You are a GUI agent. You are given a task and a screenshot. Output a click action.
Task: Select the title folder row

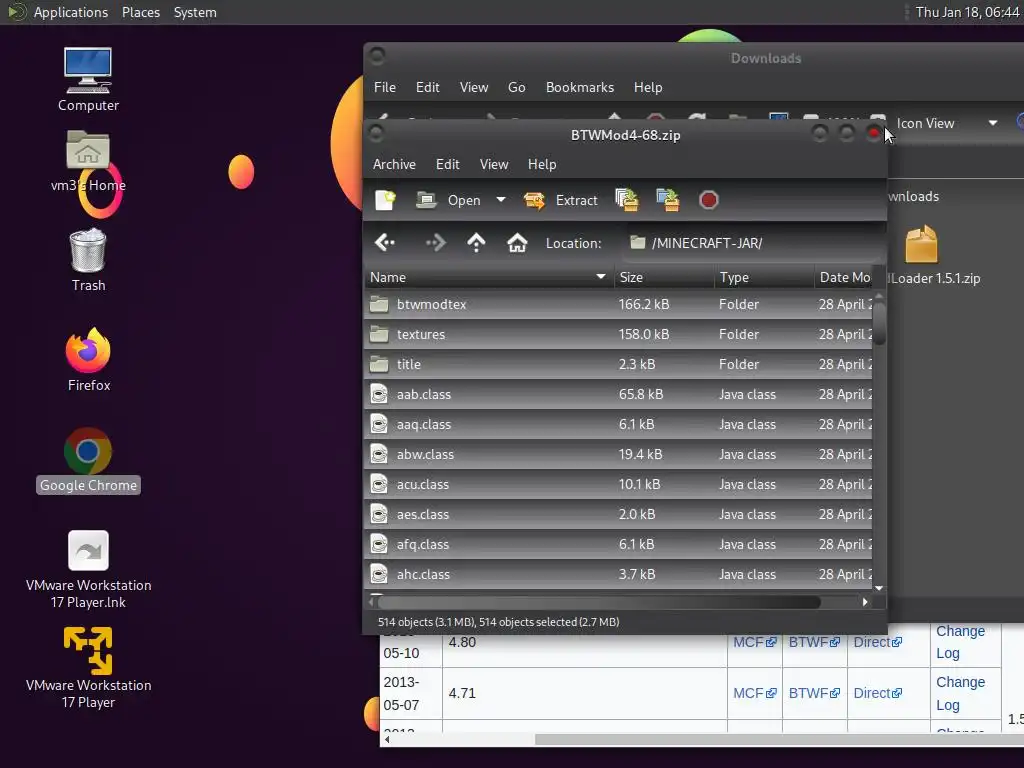618,364
